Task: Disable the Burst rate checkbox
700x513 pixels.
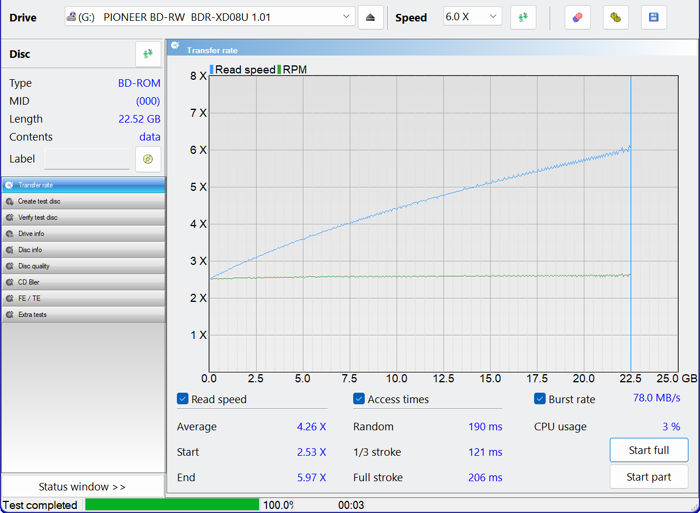Action: [x=540, y=399]
